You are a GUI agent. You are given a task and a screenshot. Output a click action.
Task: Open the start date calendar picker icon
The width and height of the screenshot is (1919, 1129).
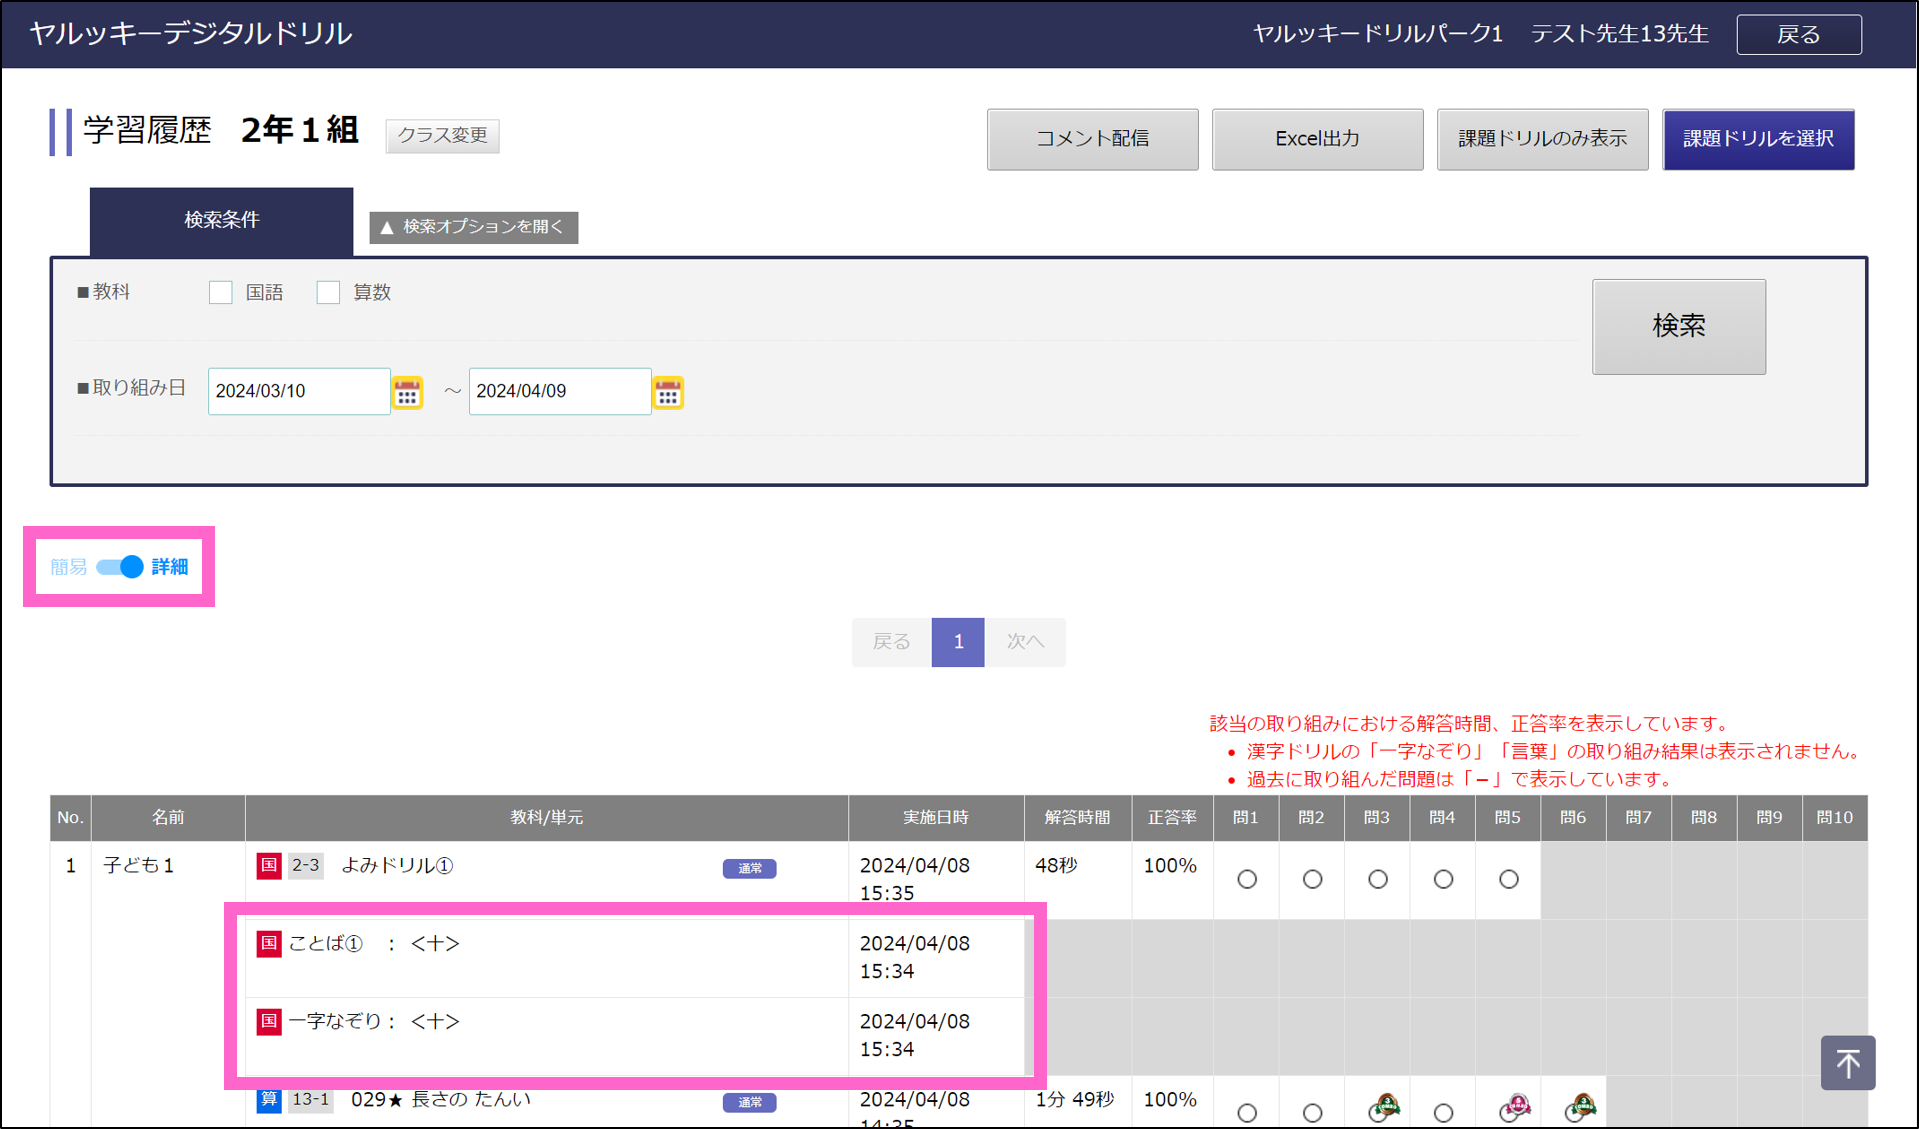[x=407, y=393]
